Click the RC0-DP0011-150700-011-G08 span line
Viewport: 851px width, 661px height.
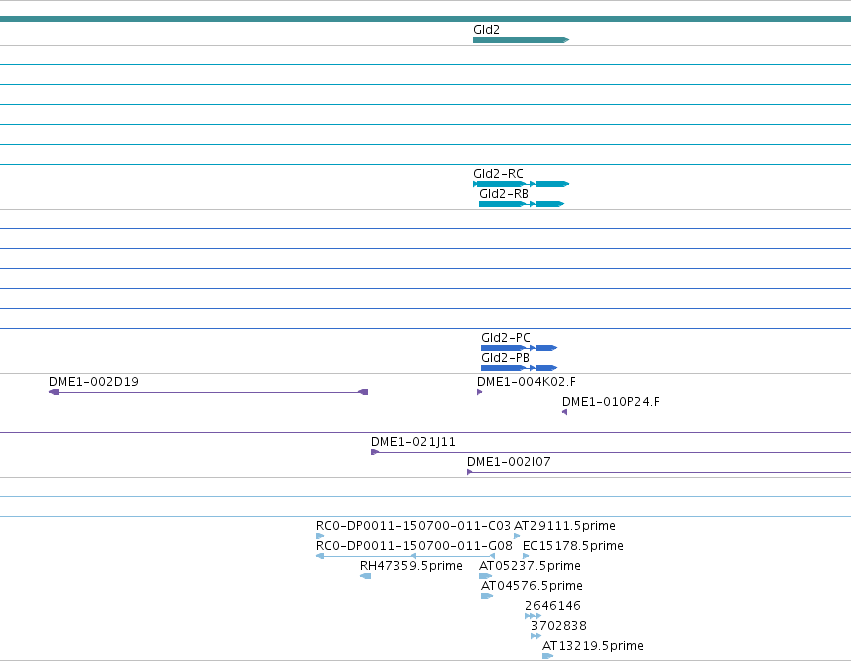405,556
